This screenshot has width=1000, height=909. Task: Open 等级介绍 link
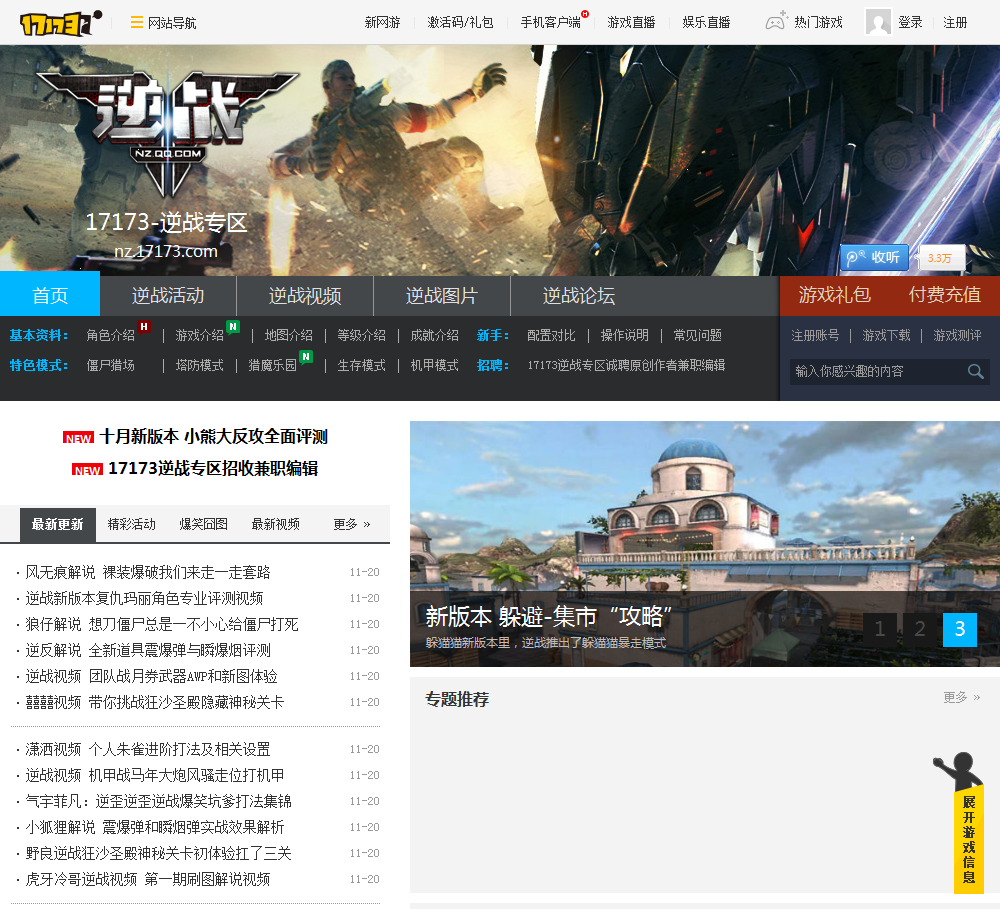361,335
